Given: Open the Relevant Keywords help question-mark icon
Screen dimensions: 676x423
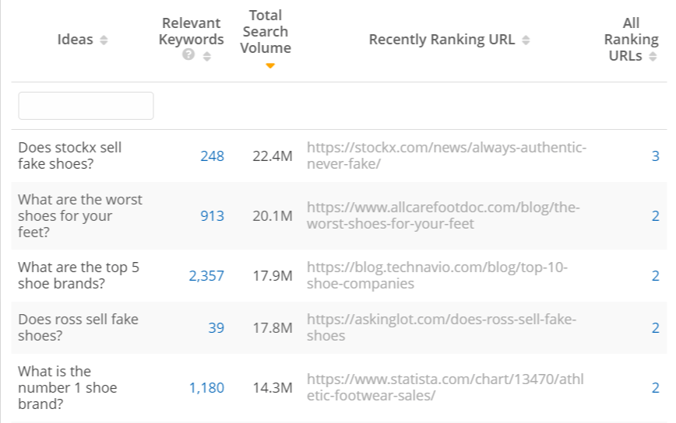Looking at the screenshot, I should (188, 55).
